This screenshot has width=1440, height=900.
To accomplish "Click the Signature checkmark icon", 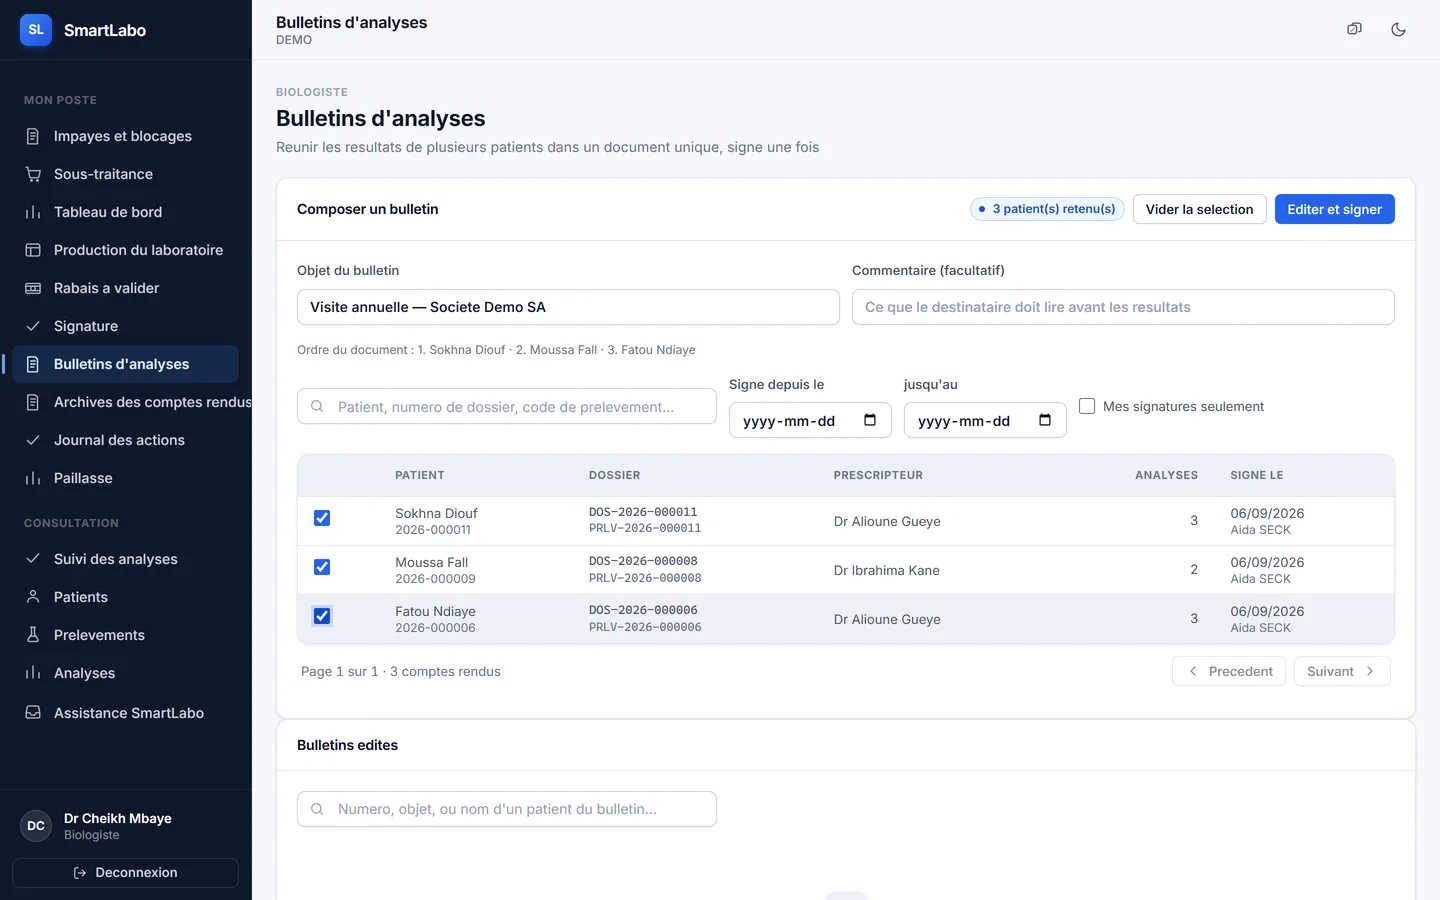I will tap(33, 326).
